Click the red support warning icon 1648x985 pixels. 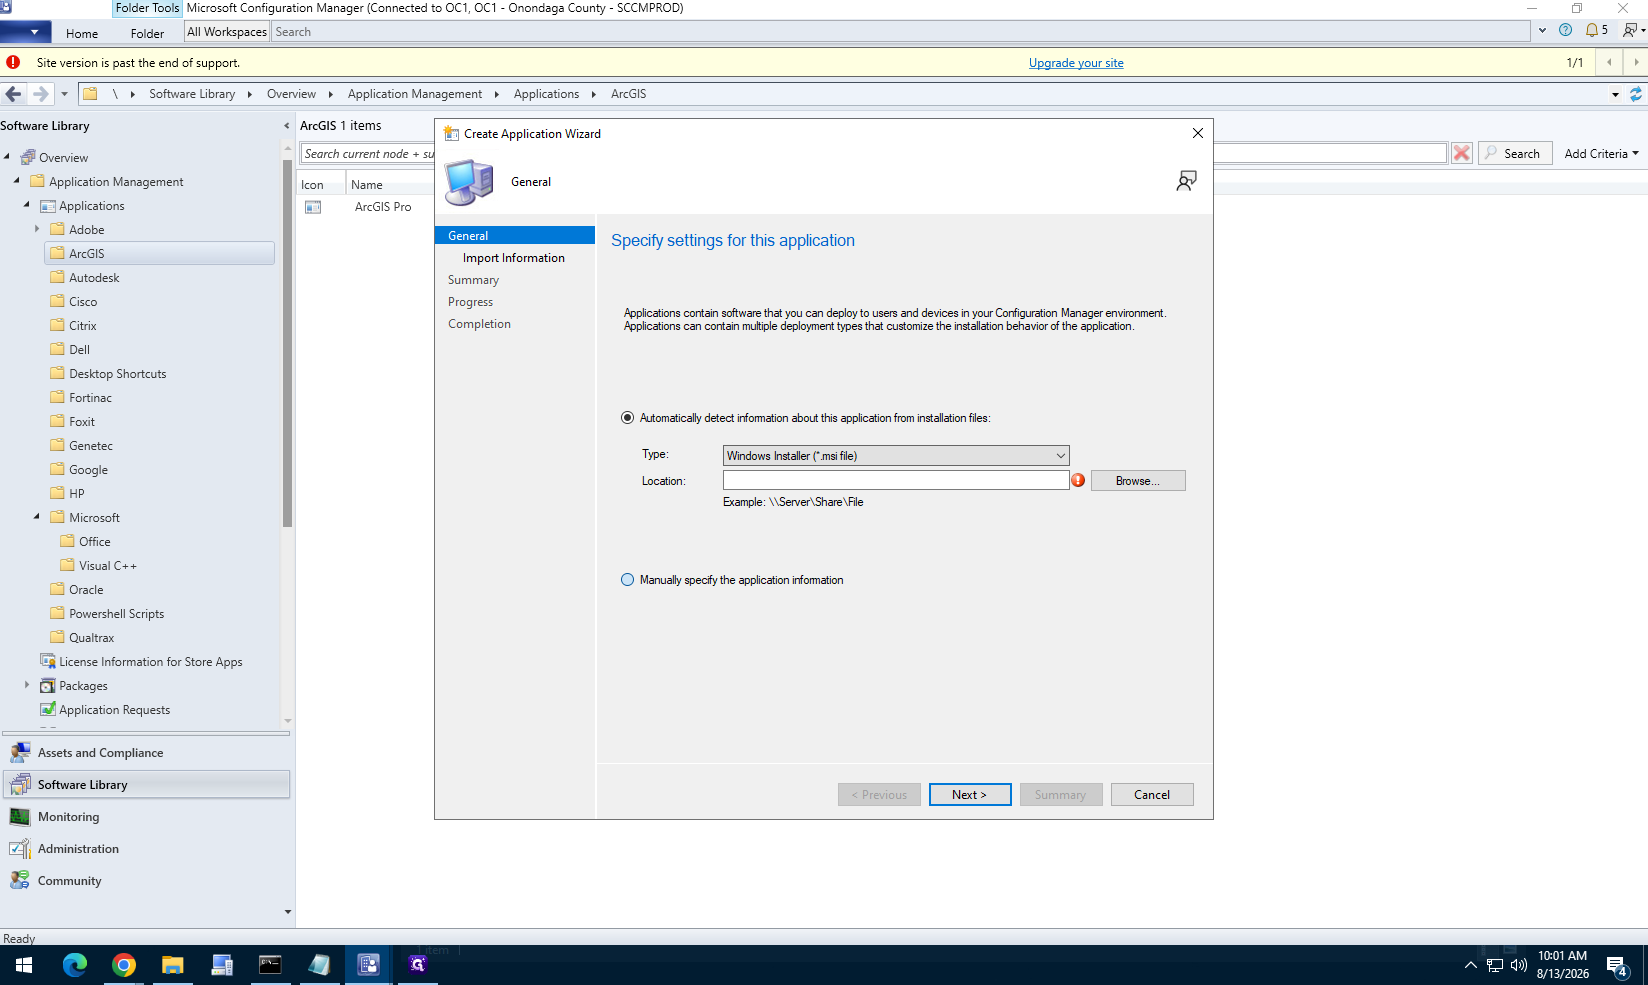click(13, 62)
